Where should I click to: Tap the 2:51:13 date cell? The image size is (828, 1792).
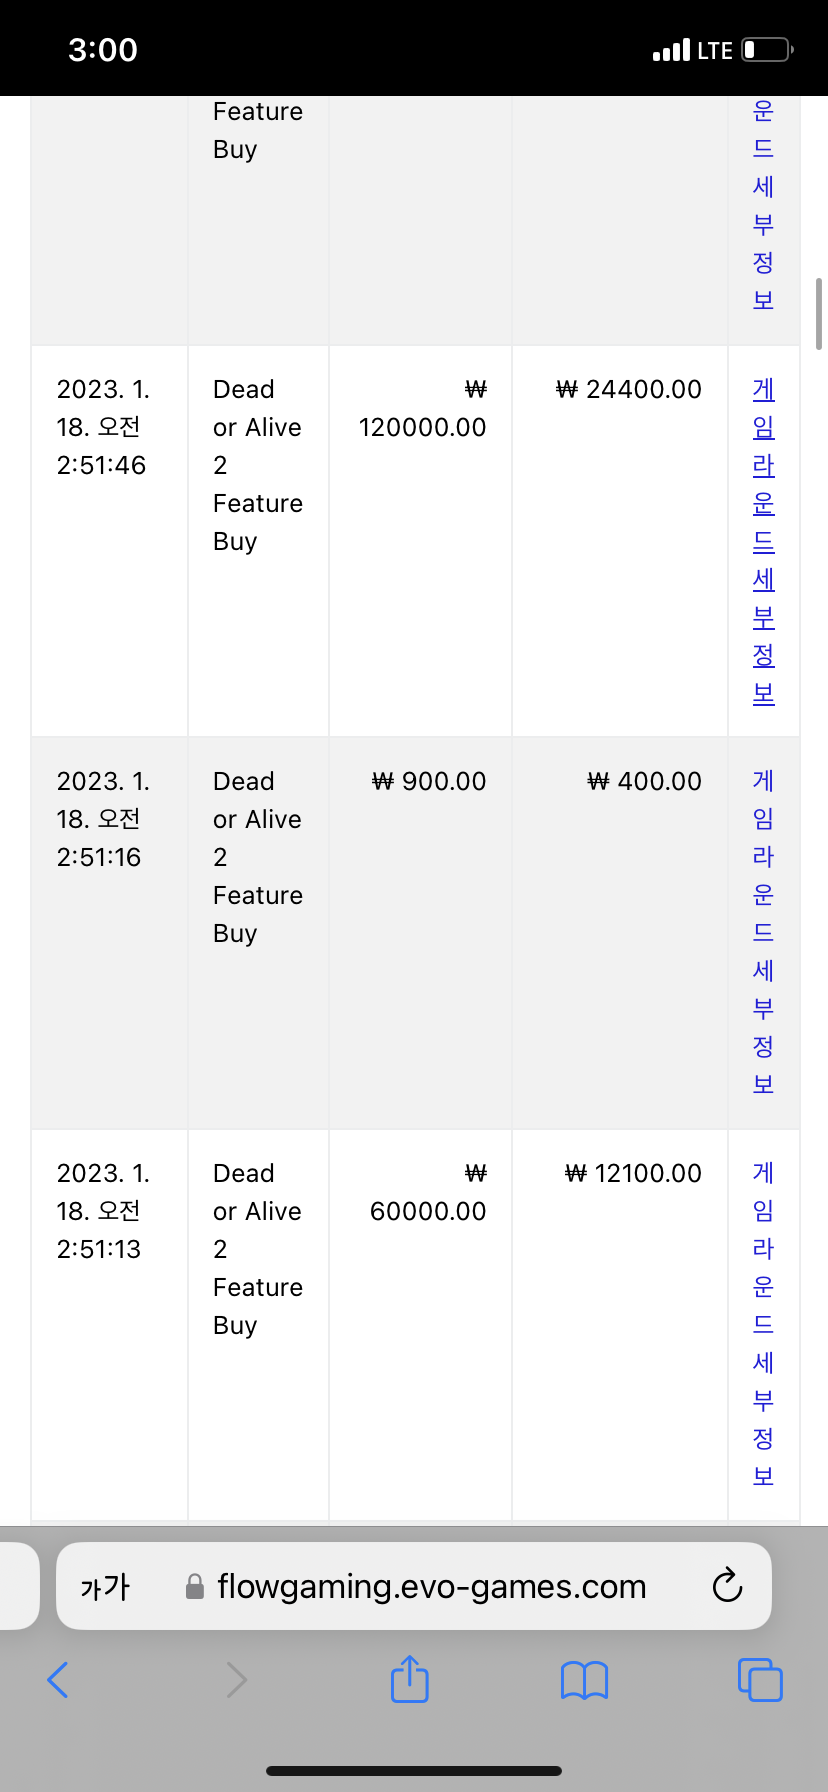pos(109,1325)
